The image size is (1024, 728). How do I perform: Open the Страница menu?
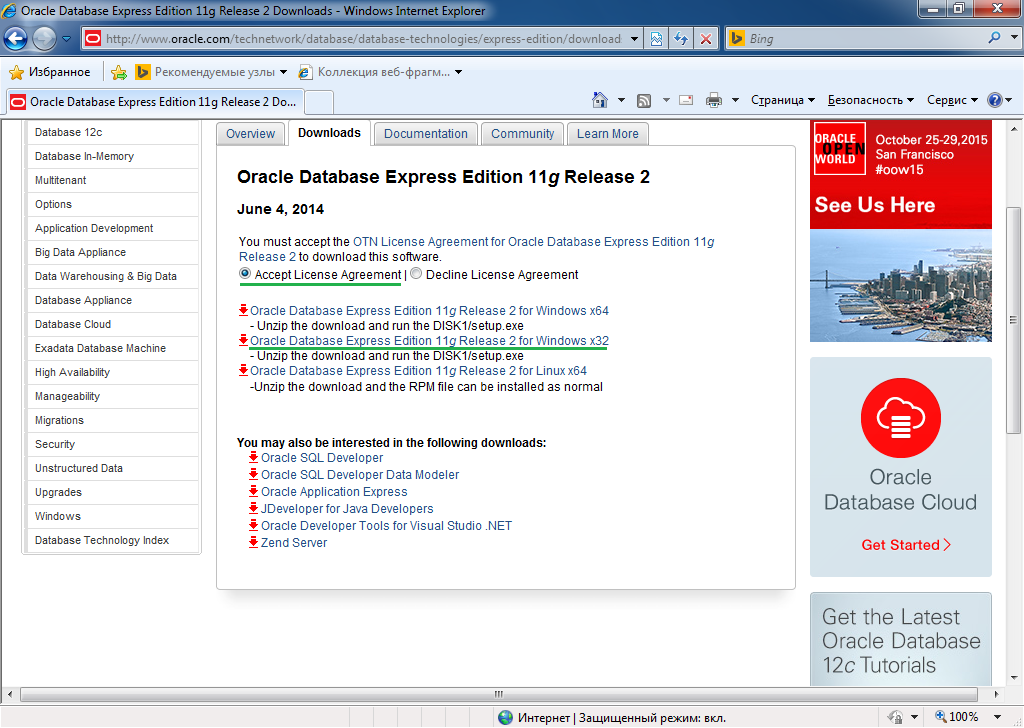coord(782,100)
